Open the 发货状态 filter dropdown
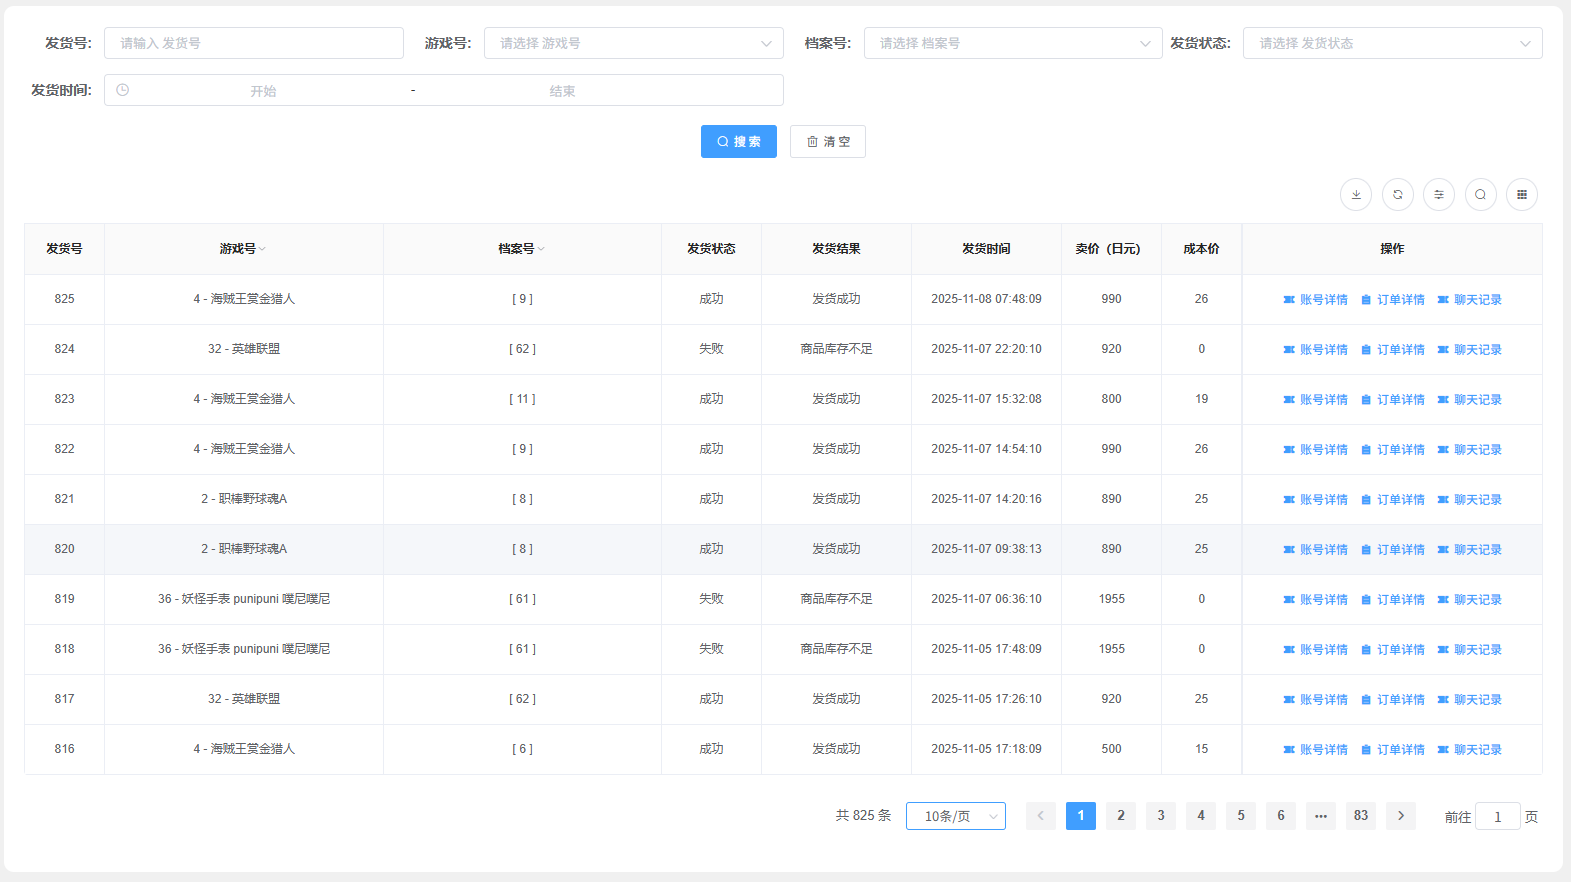This screenshot has width=1571, height=882. [x=1392, y=43]
